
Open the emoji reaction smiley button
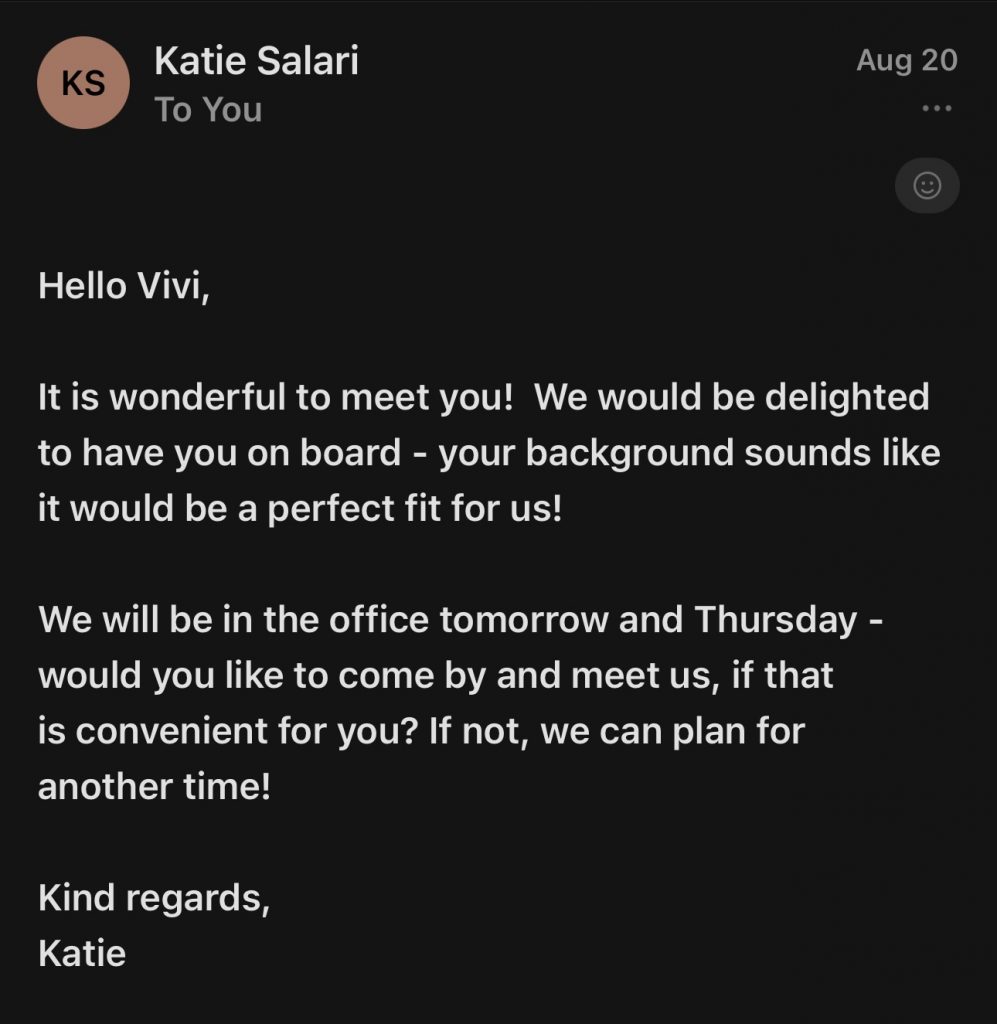coord(926,185)
